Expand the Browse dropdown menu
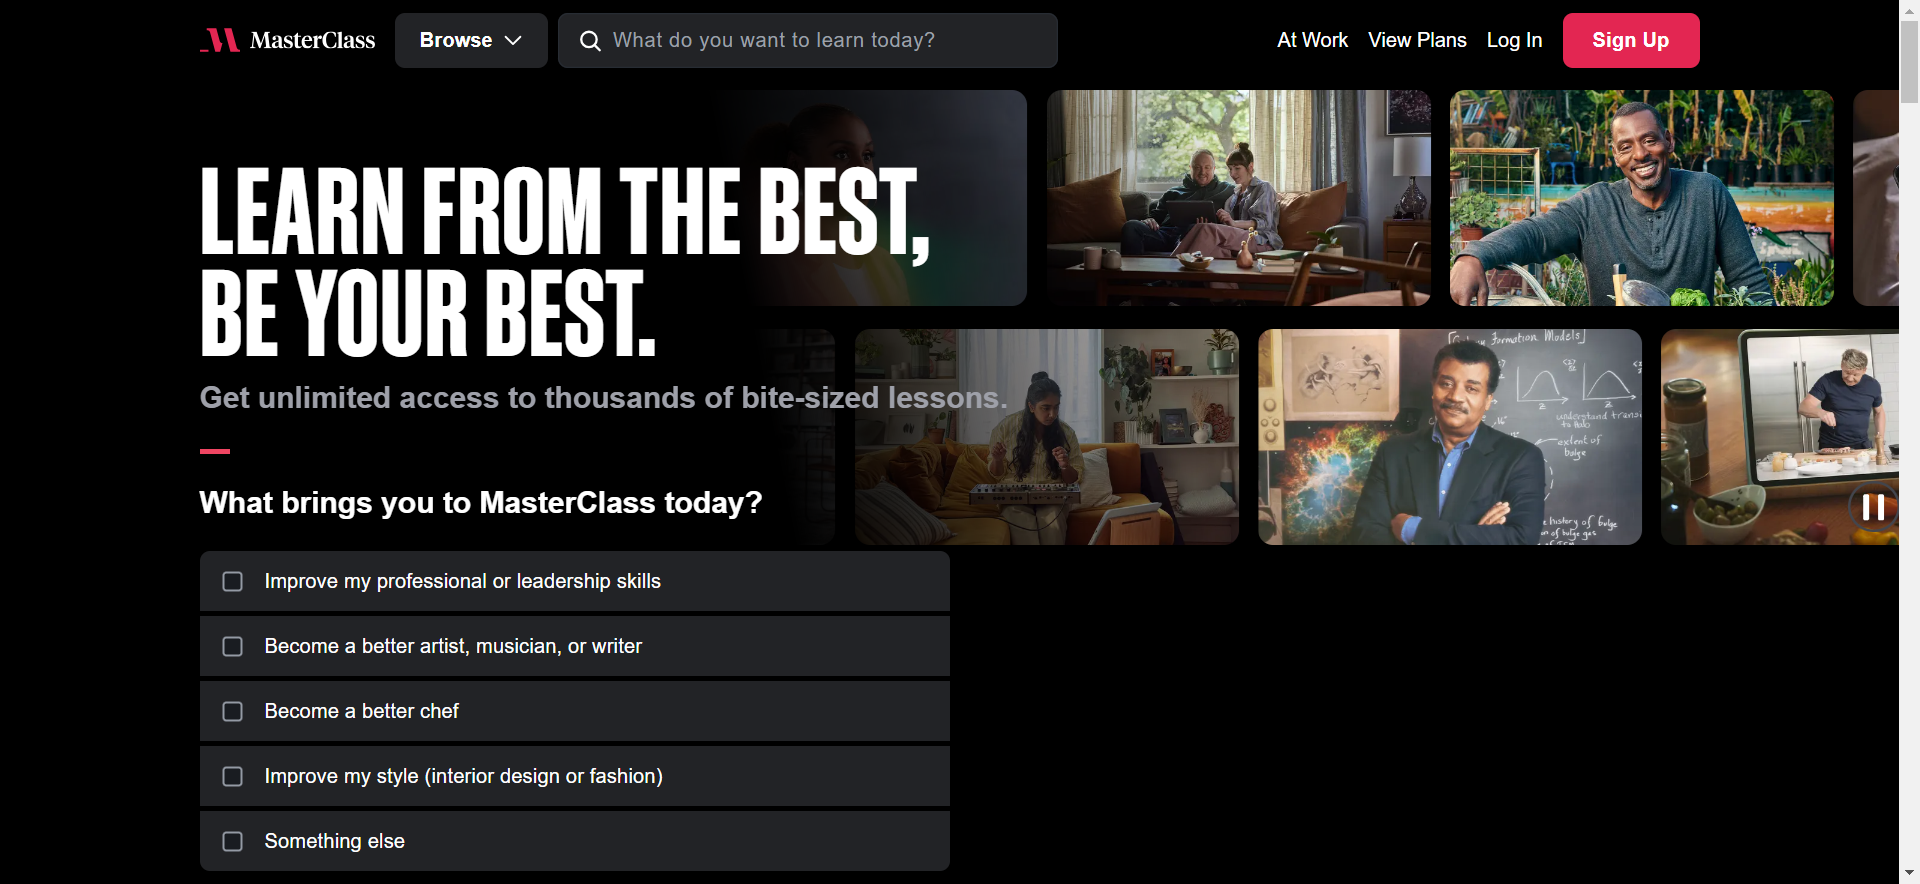 click(471, 41)
